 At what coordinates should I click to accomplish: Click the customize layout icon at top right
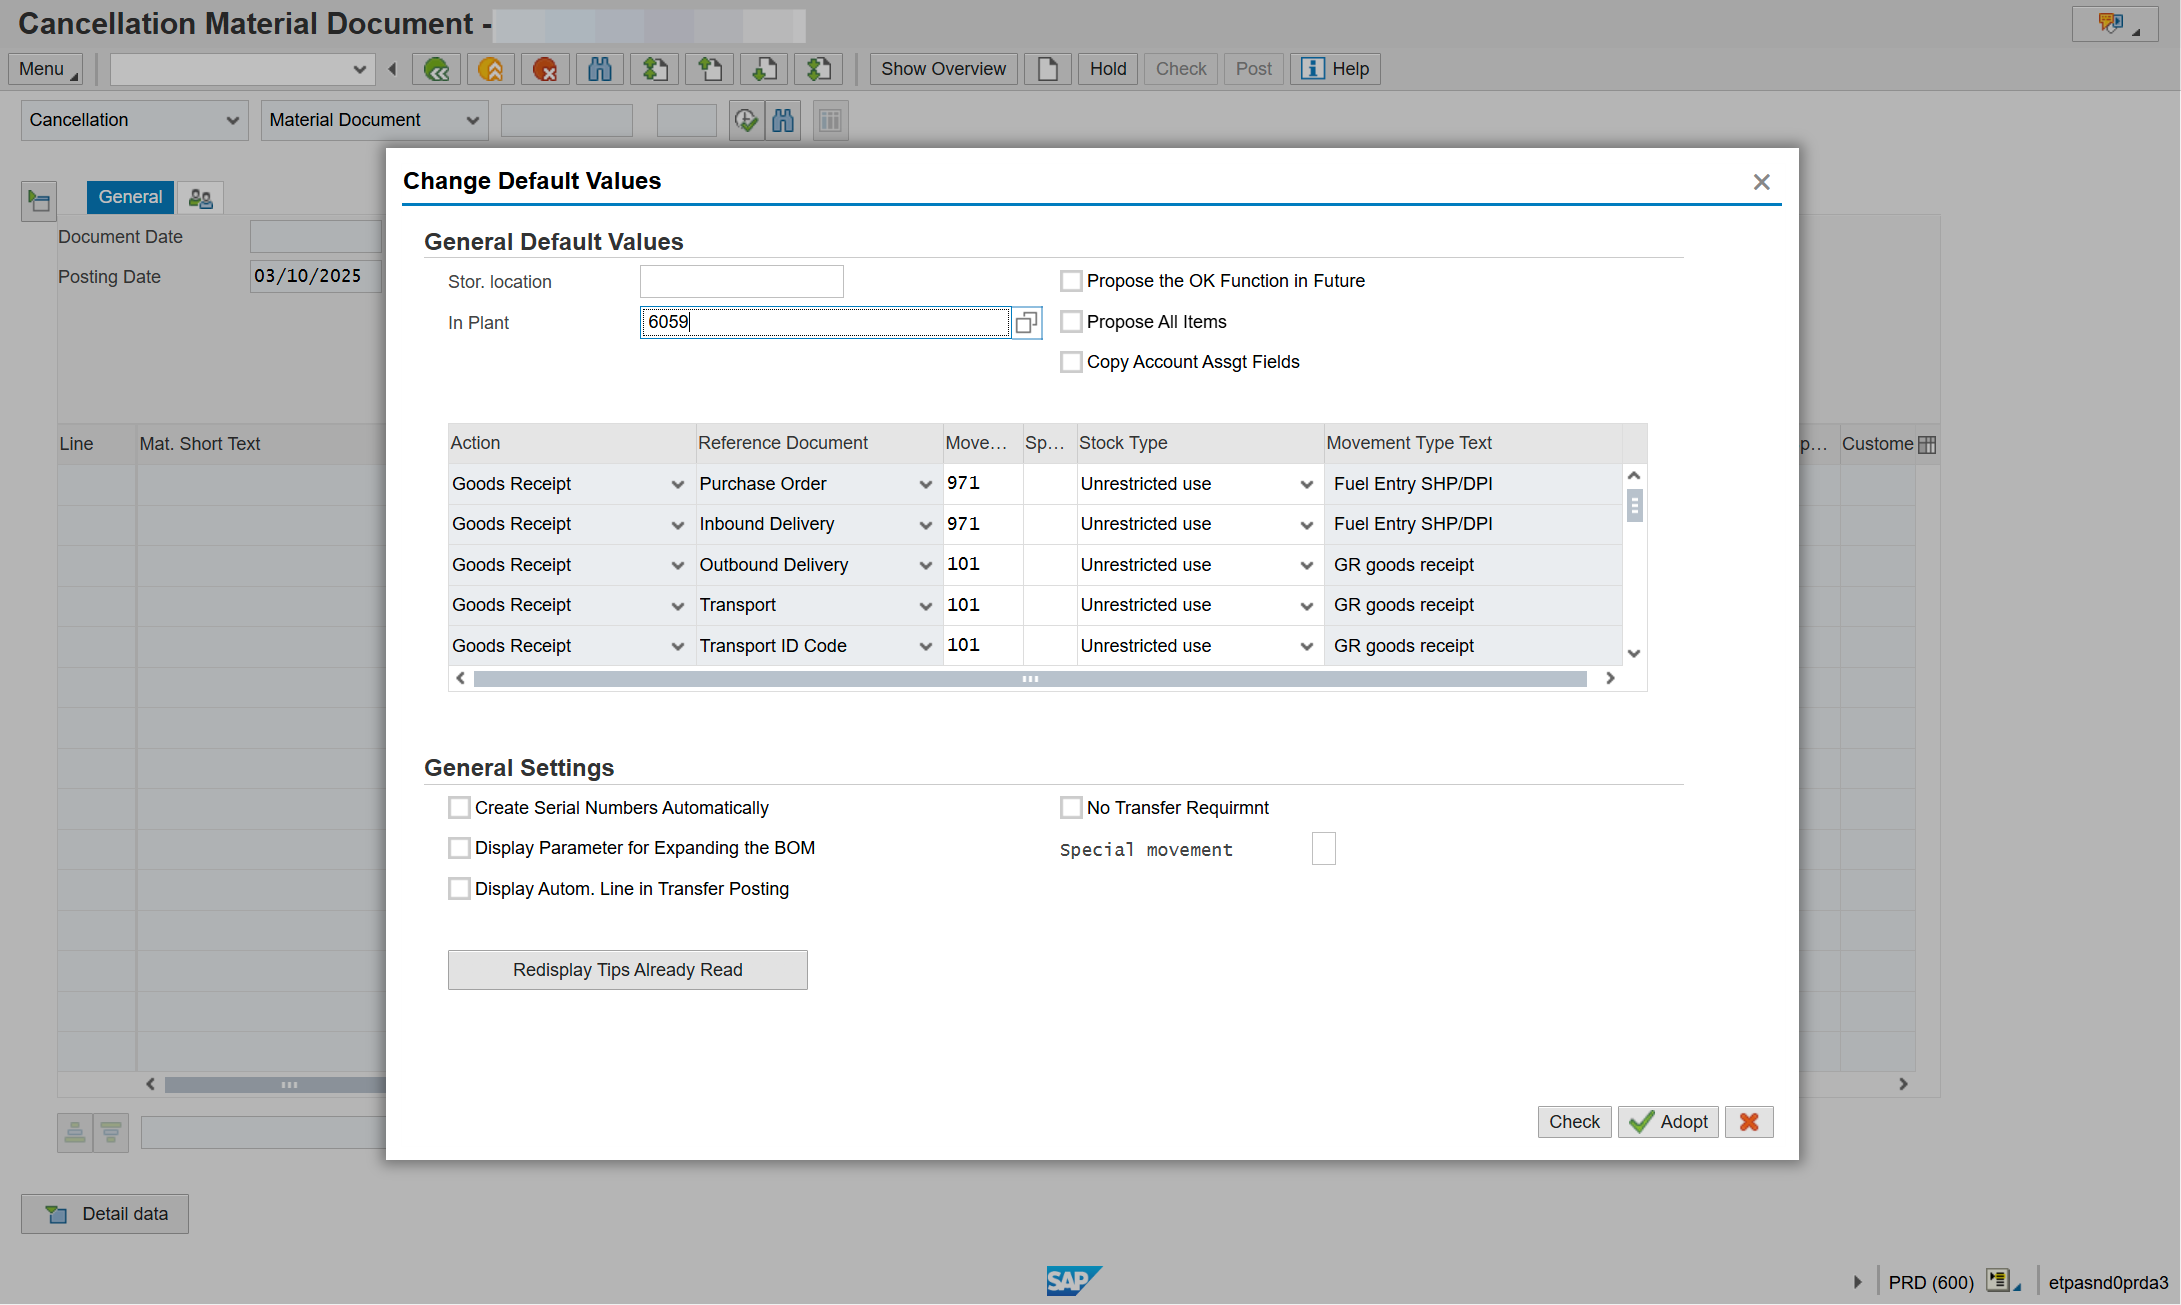pyautogui.click(x=2113, y=24)
